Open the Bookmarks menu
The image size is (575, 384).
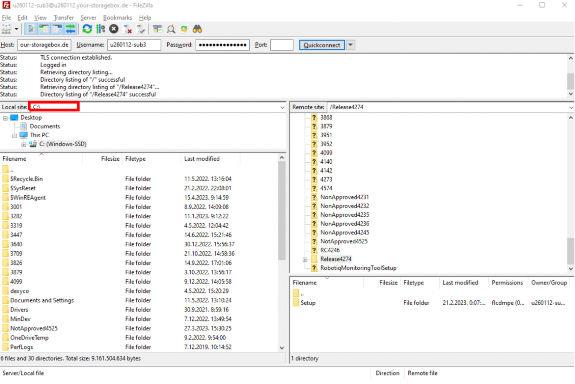click(117, 18)
